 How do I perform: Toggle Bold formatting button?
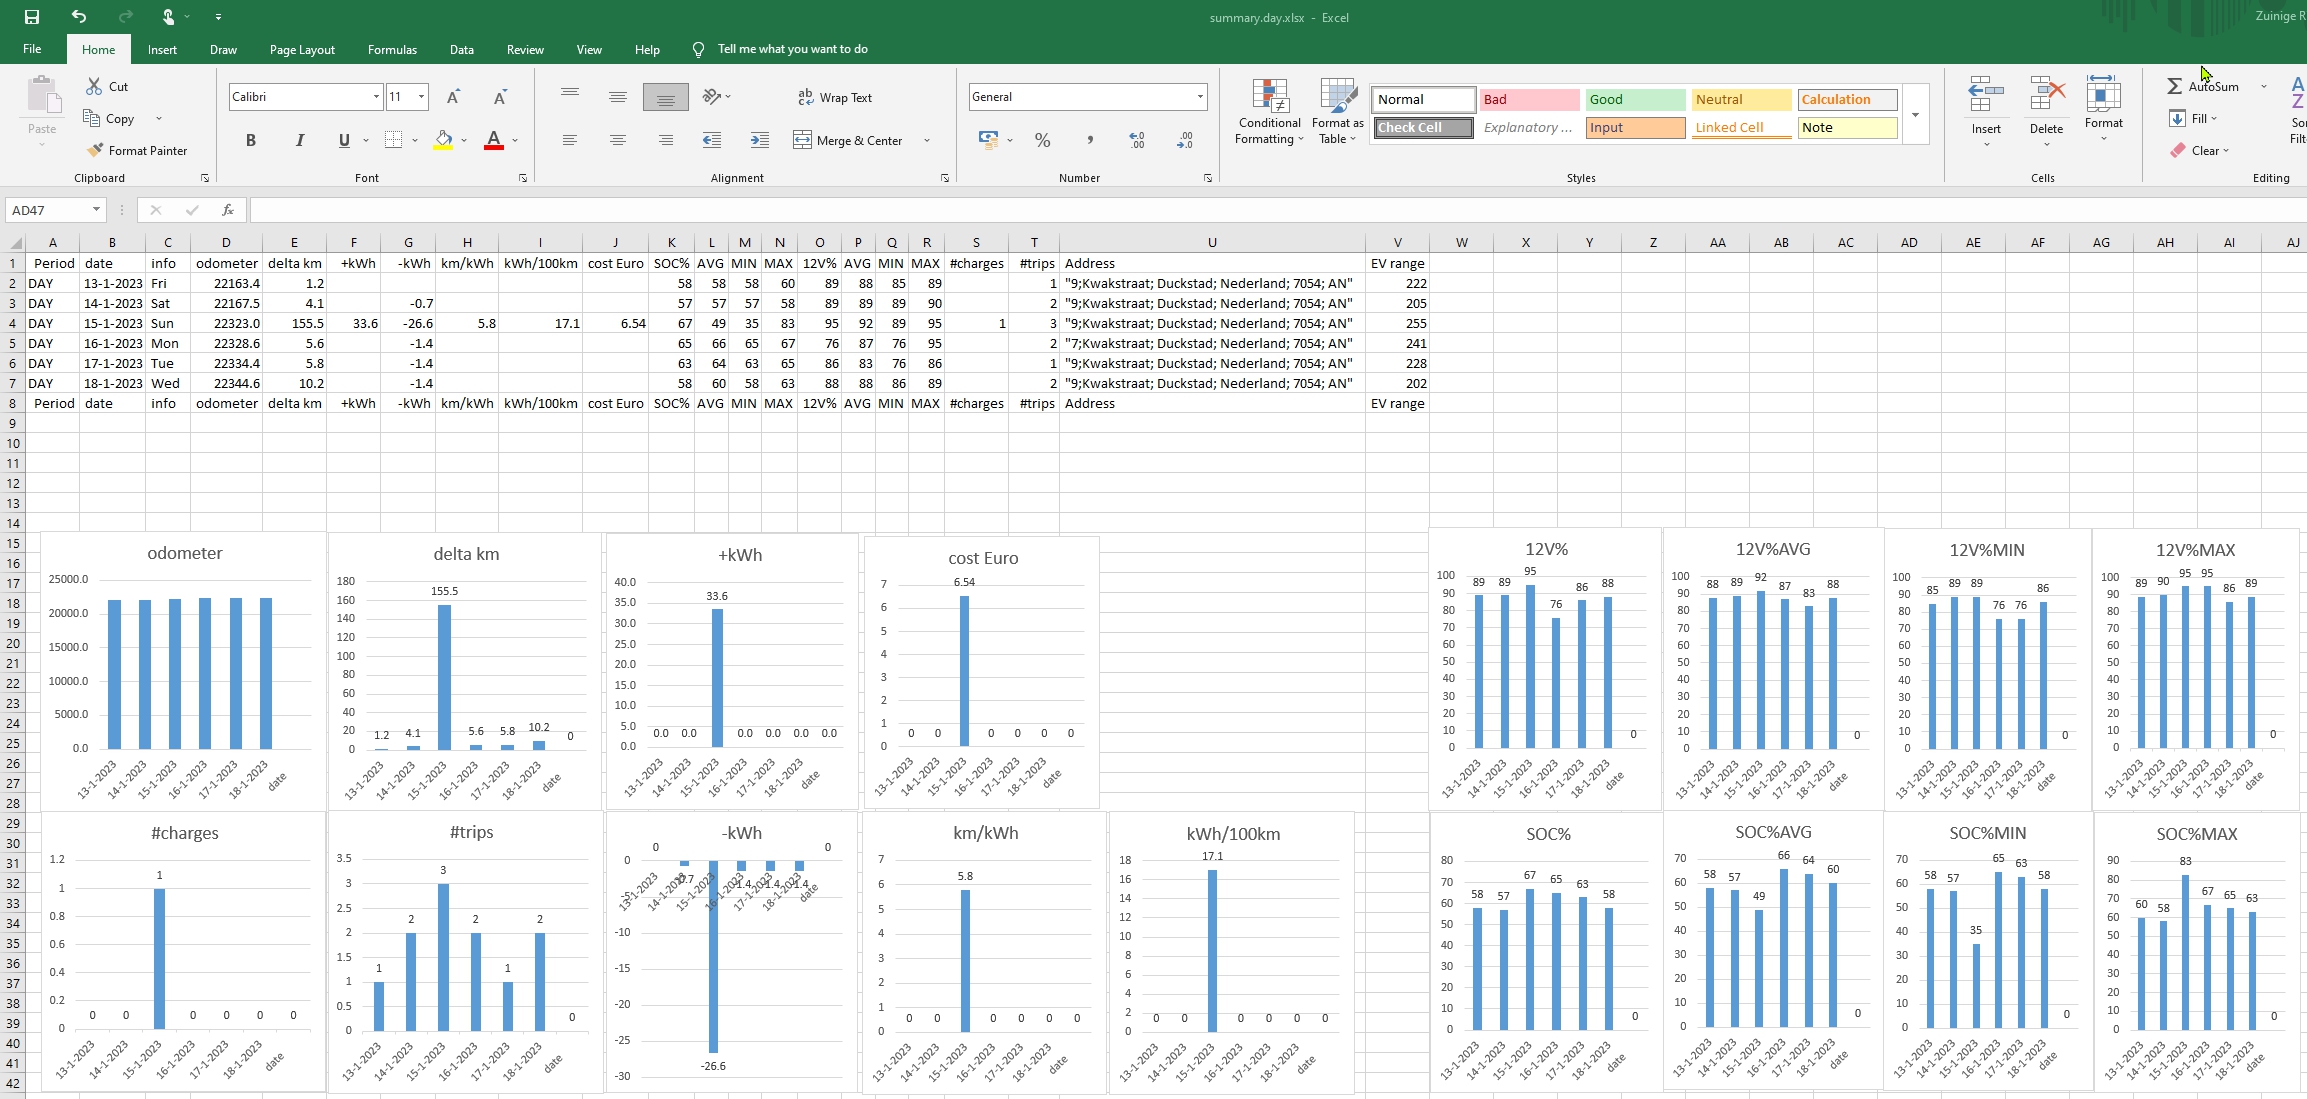click(251, 141)
